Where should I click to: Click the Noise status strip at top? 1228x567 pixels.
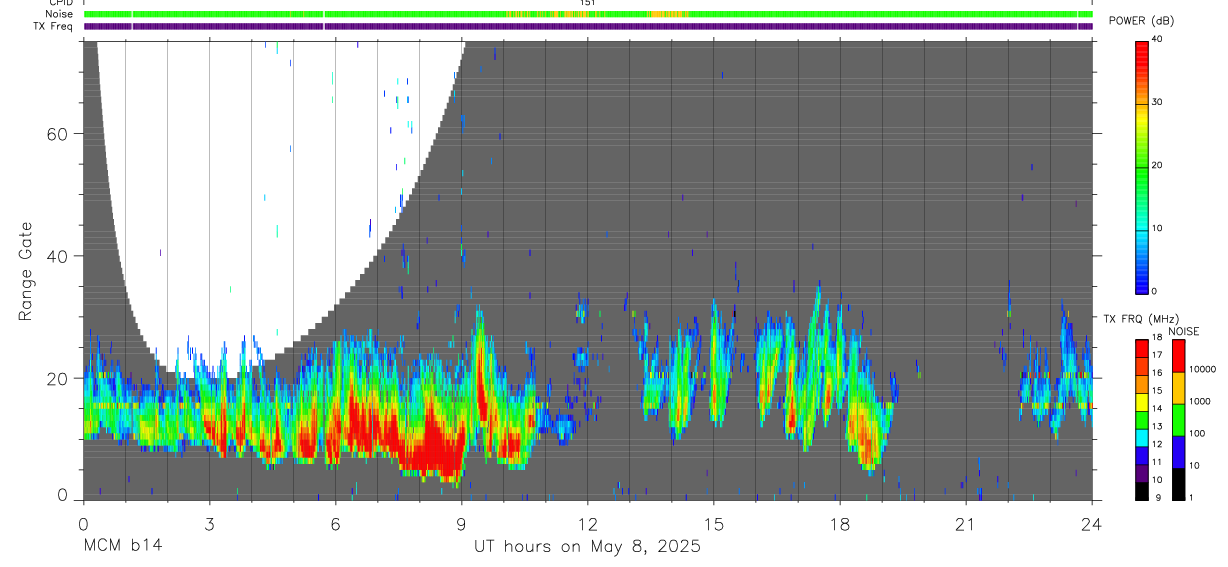tap(587, 14)
